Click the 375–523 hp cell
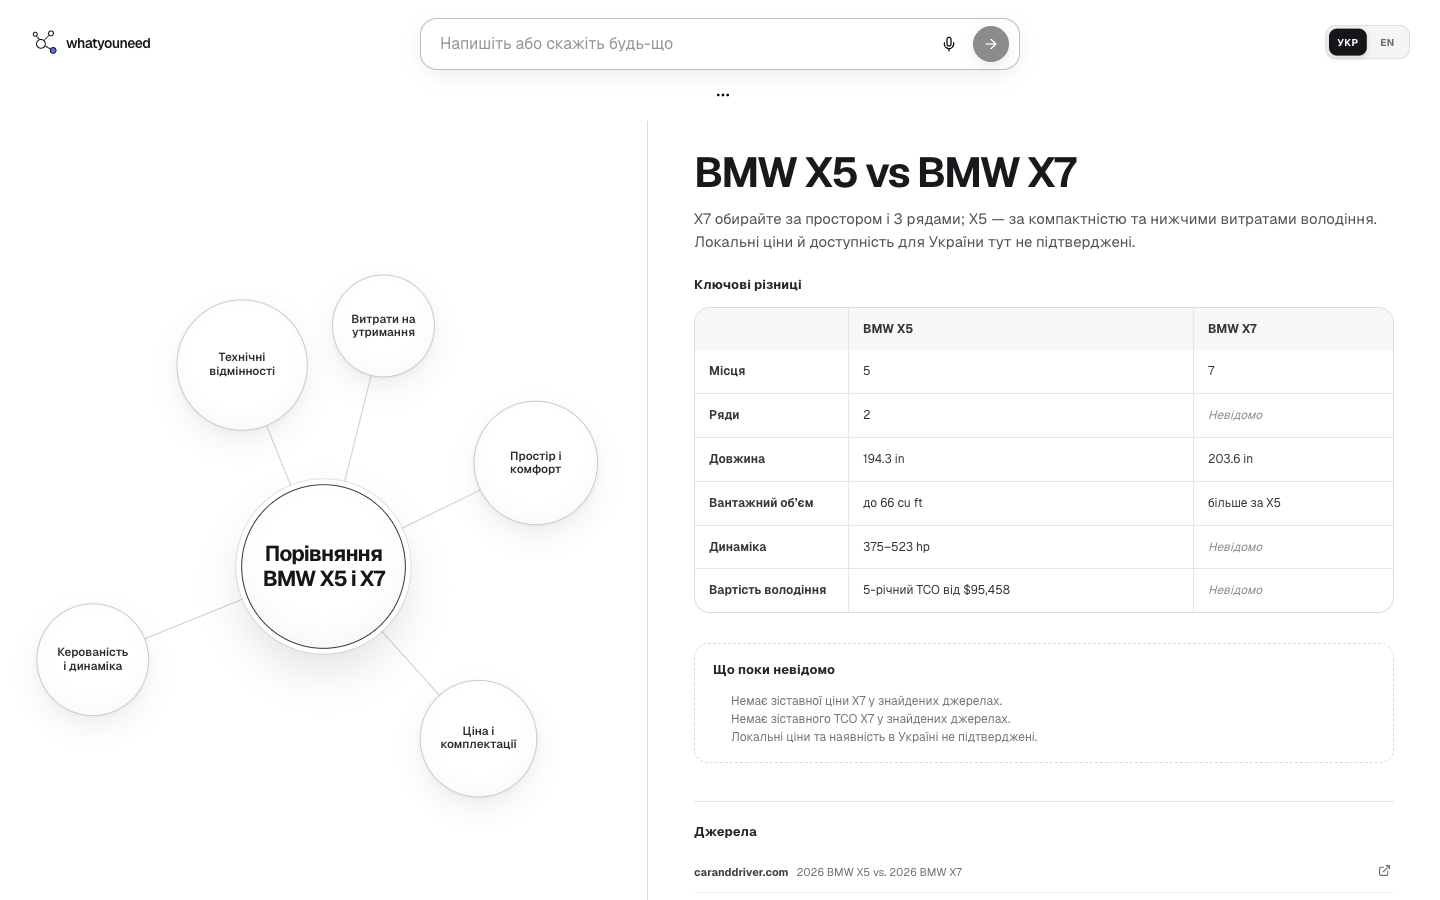 click(x=896, y=547)
